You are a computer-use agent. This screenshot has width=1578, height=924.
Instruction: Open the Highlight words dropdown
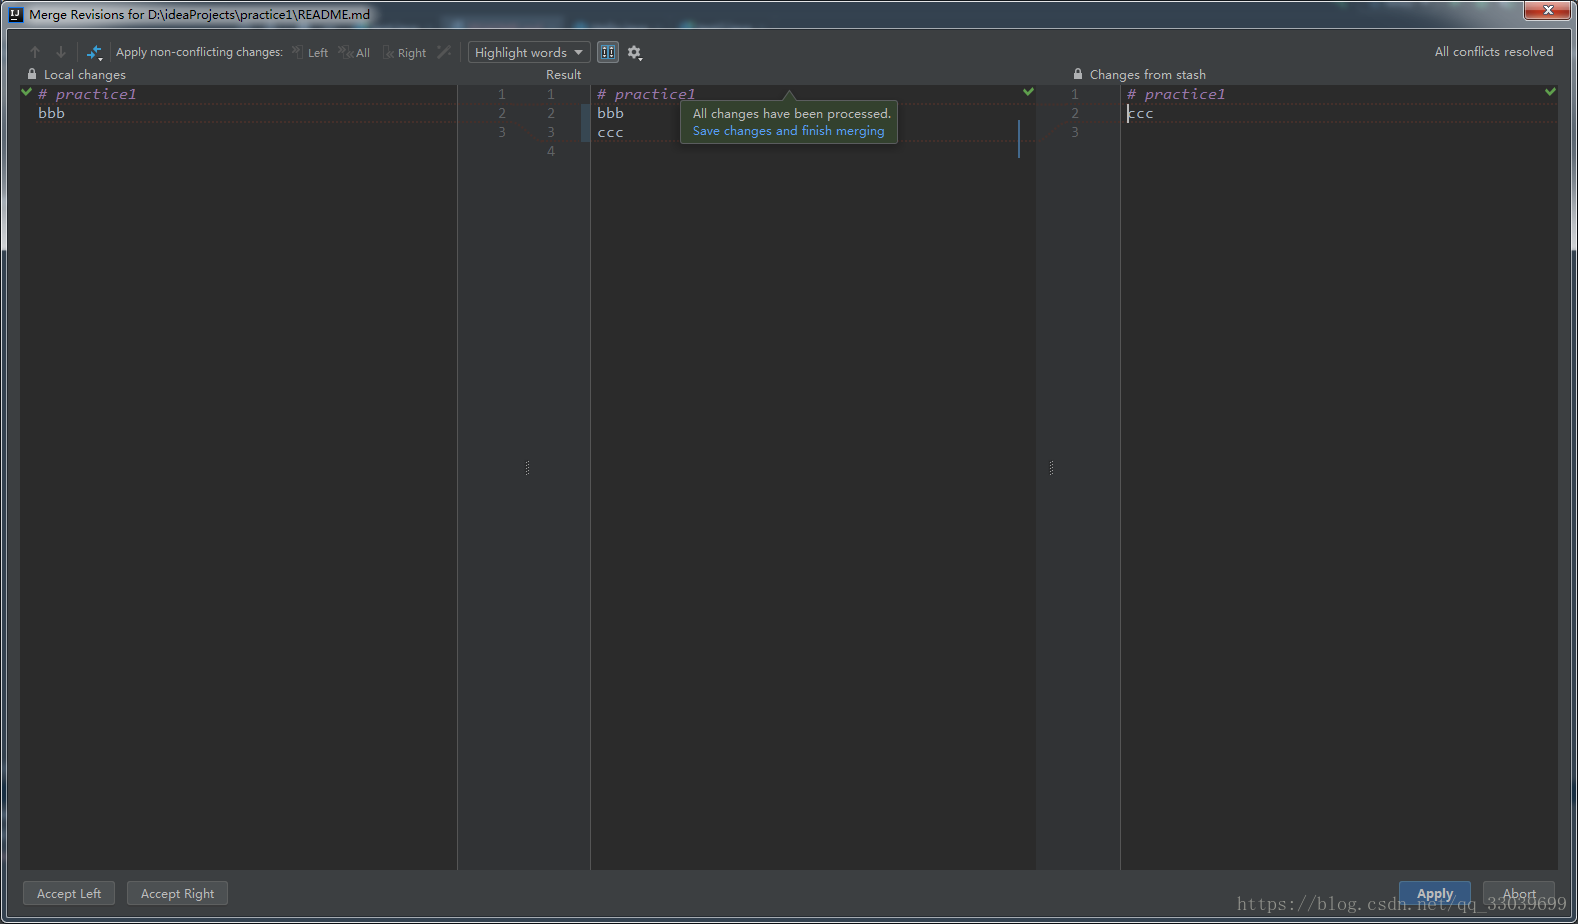(528, 53)
